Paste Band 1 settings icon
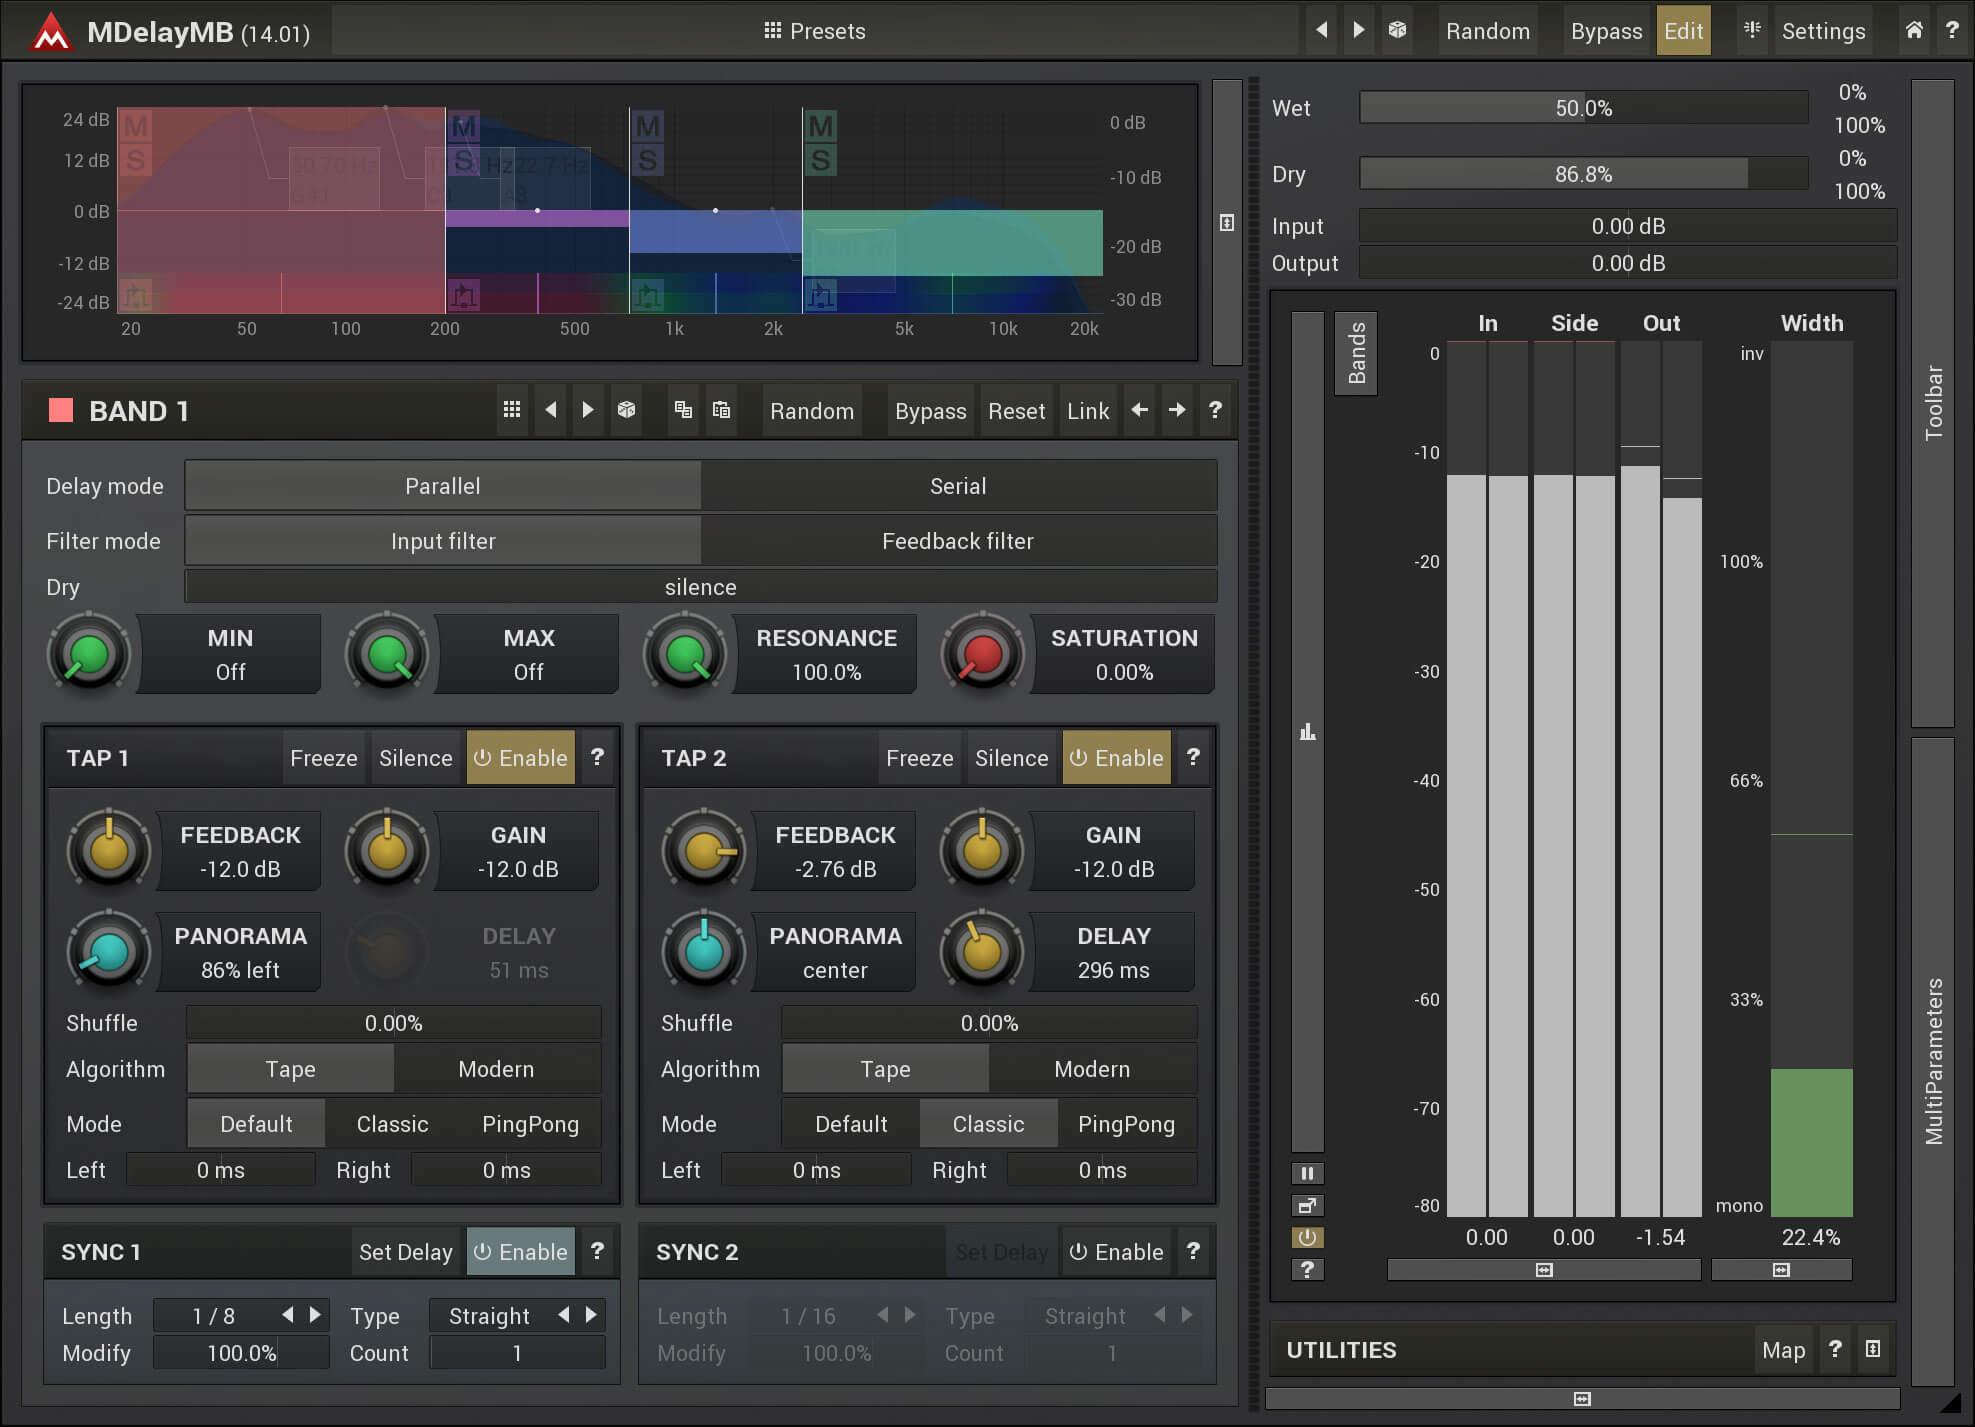The image size is (1975, 1427). click(721, 410)
